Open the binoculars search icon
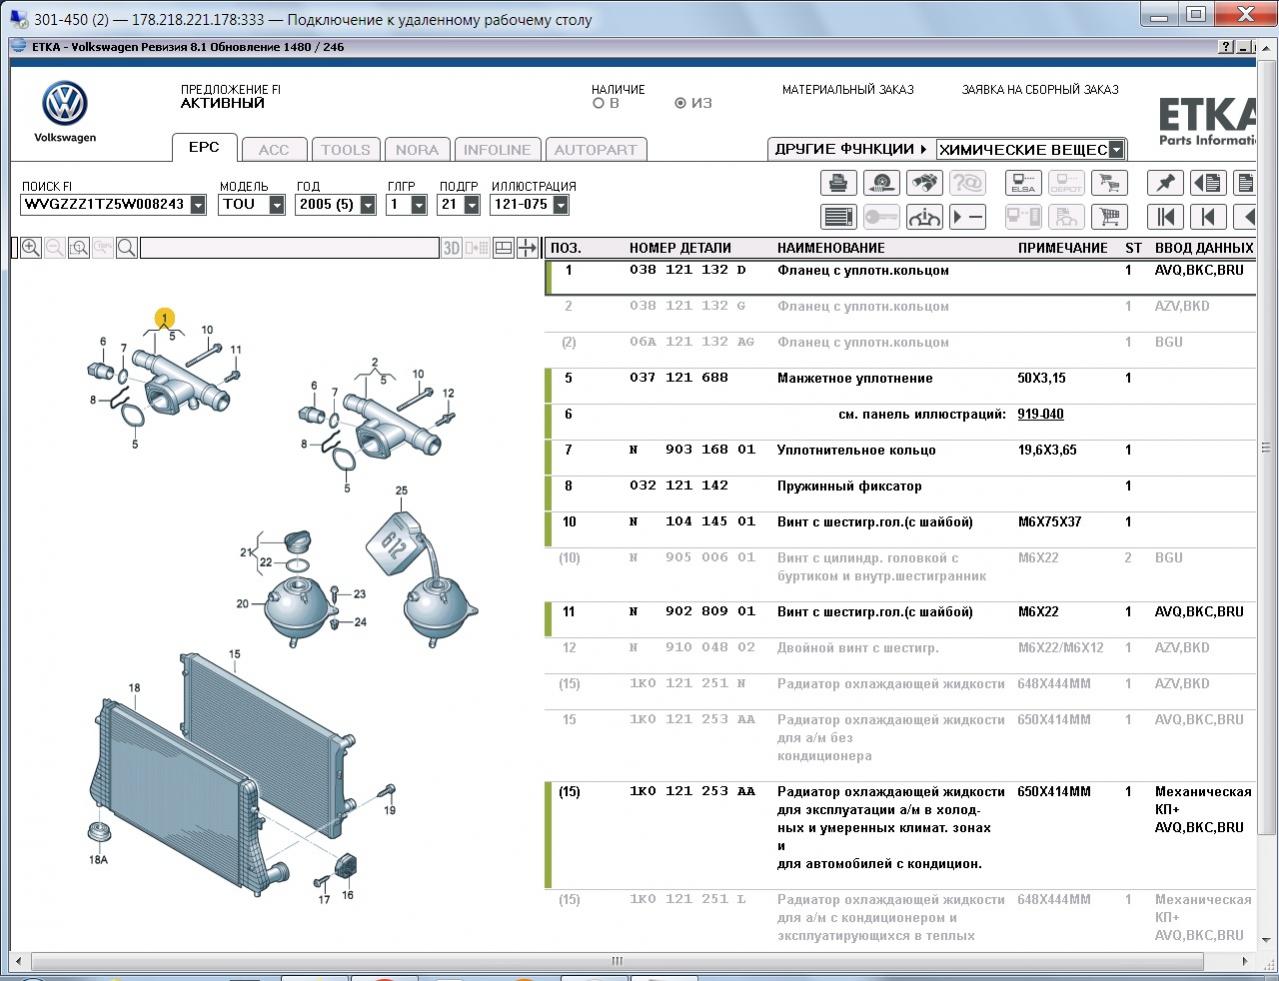Viewport: 1279px width, 981px height. pos(924,183)
